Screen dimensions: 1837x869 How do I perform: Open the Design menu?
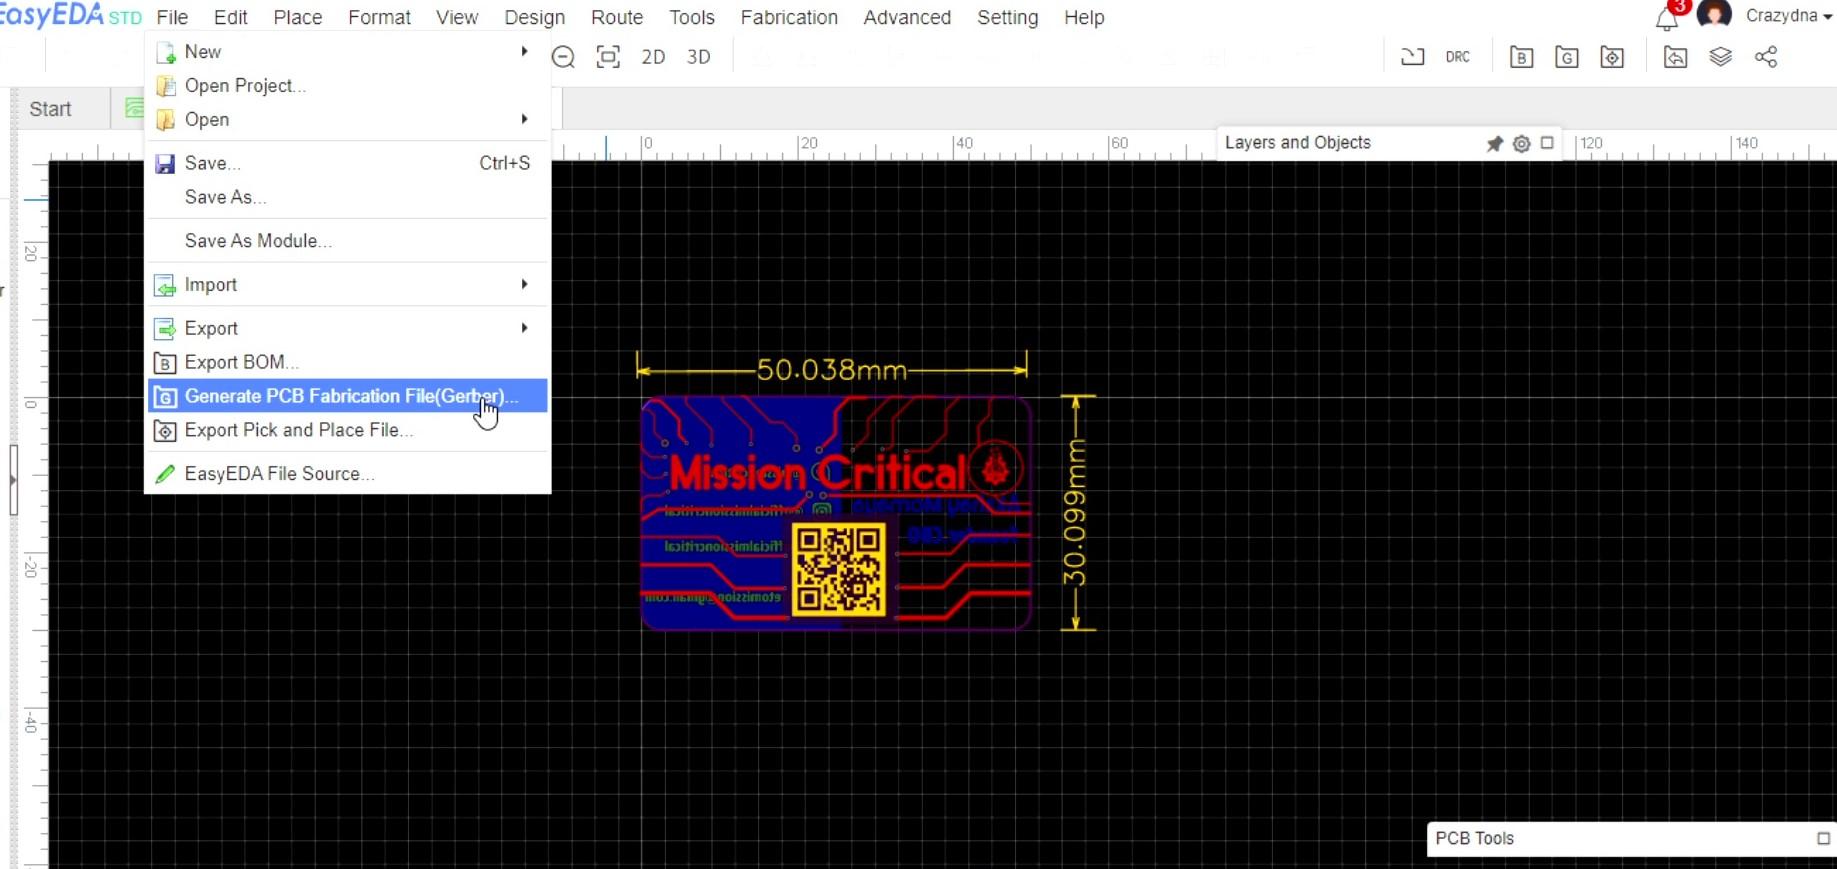(534, 17)
